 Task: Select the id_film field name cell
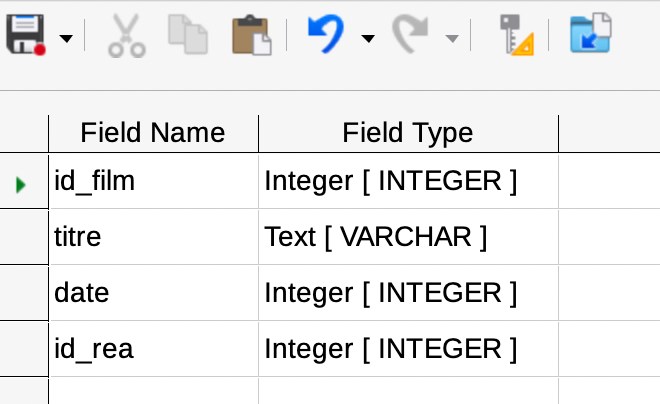(154, 181)
